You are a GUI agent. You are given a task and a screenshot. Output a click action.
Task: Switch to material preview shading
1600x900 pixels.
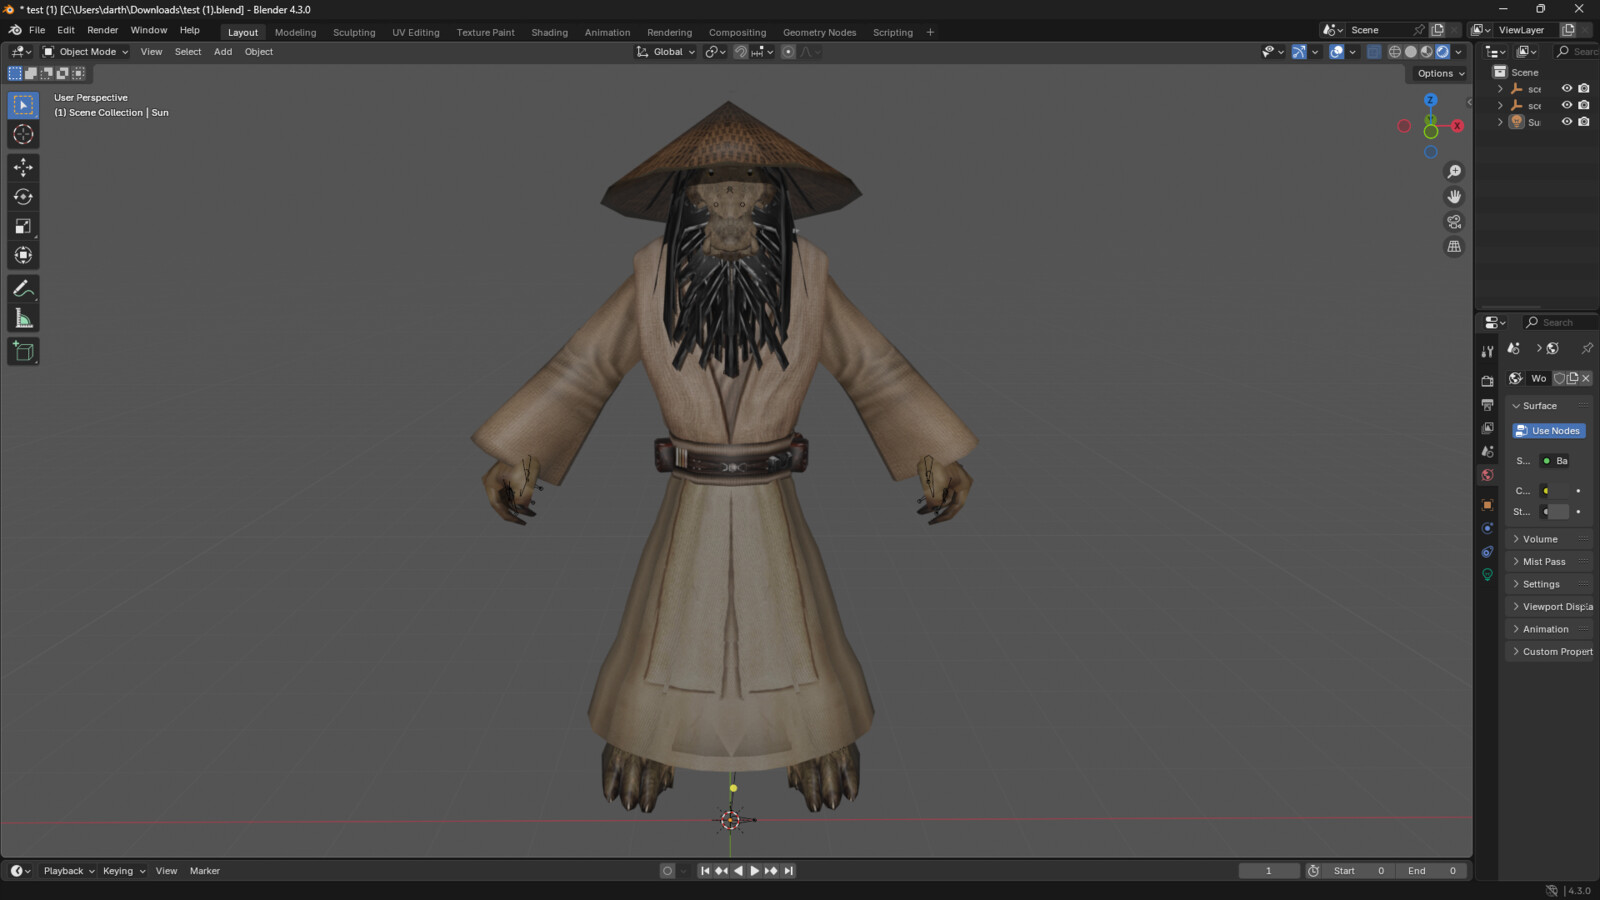[x=1426, y=52]
